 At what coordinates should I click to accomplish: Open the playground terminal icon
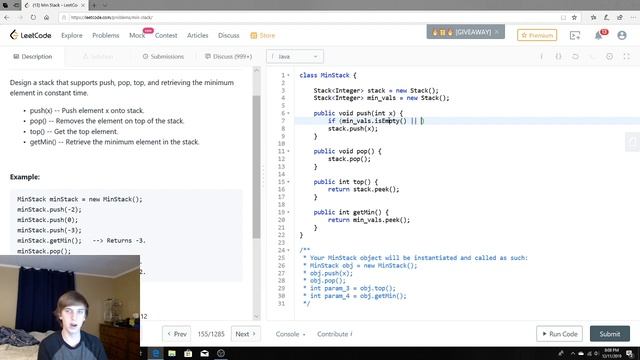pos(575,36)
